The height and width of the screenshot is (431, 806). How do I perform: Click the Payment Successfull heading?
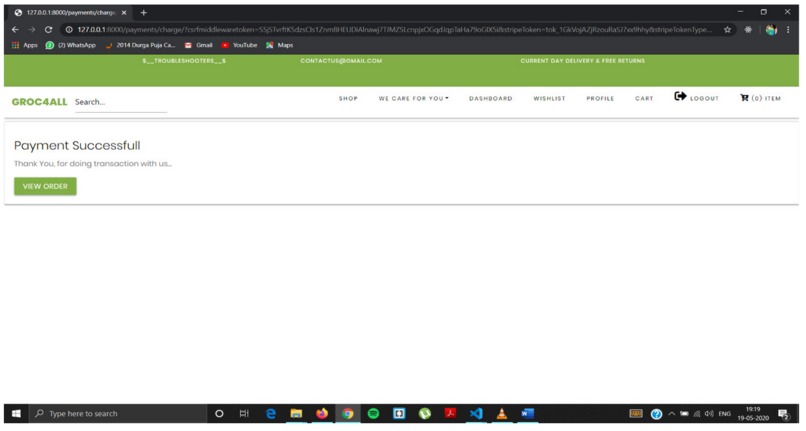coord(77,146)
